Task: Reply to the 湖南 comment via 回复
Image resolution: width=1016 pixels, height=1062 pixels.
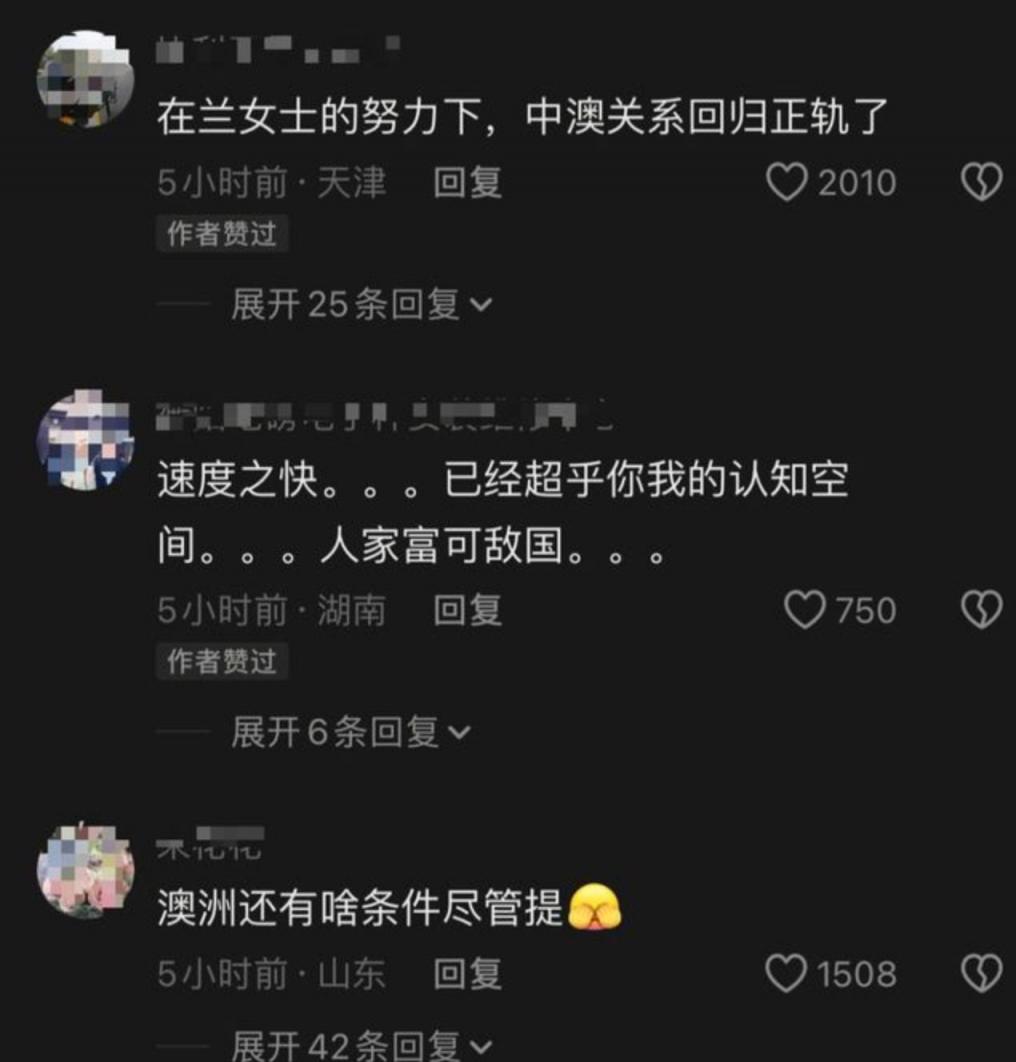Action: tap(467, 610)
